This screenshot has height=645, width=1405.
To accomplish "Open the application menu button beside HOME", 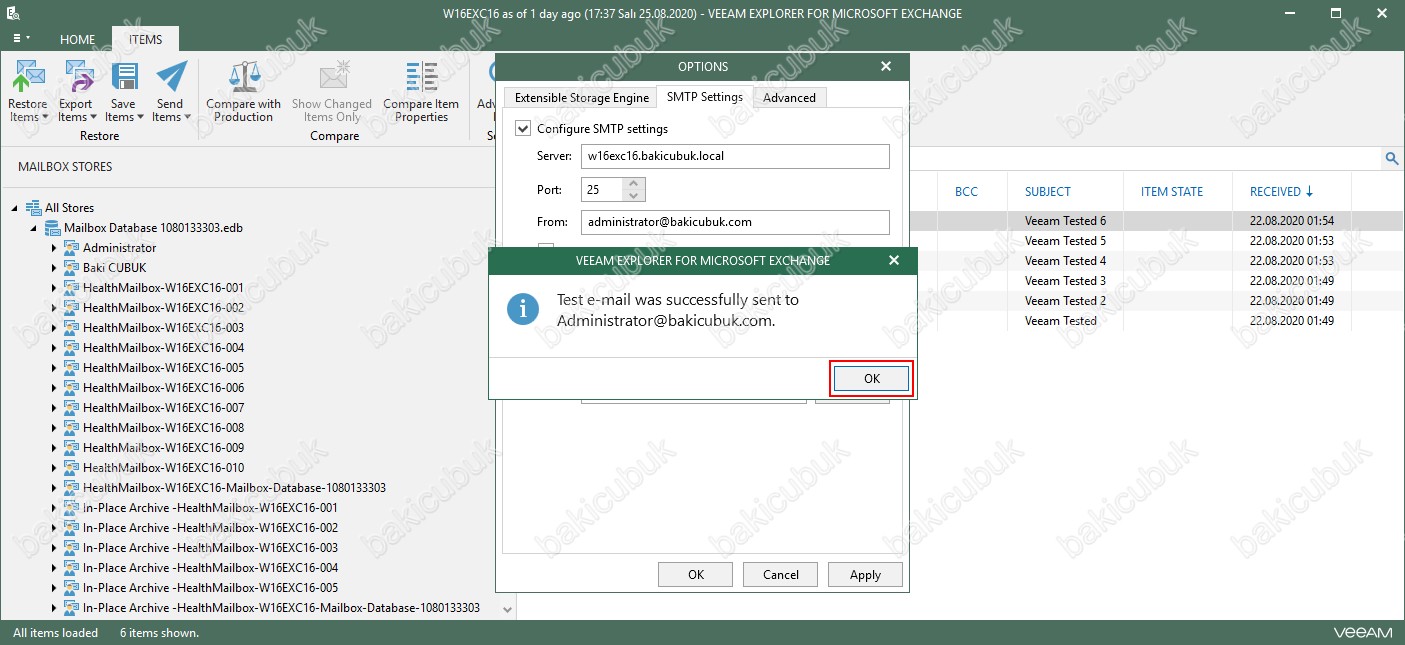I will point(21,38).
